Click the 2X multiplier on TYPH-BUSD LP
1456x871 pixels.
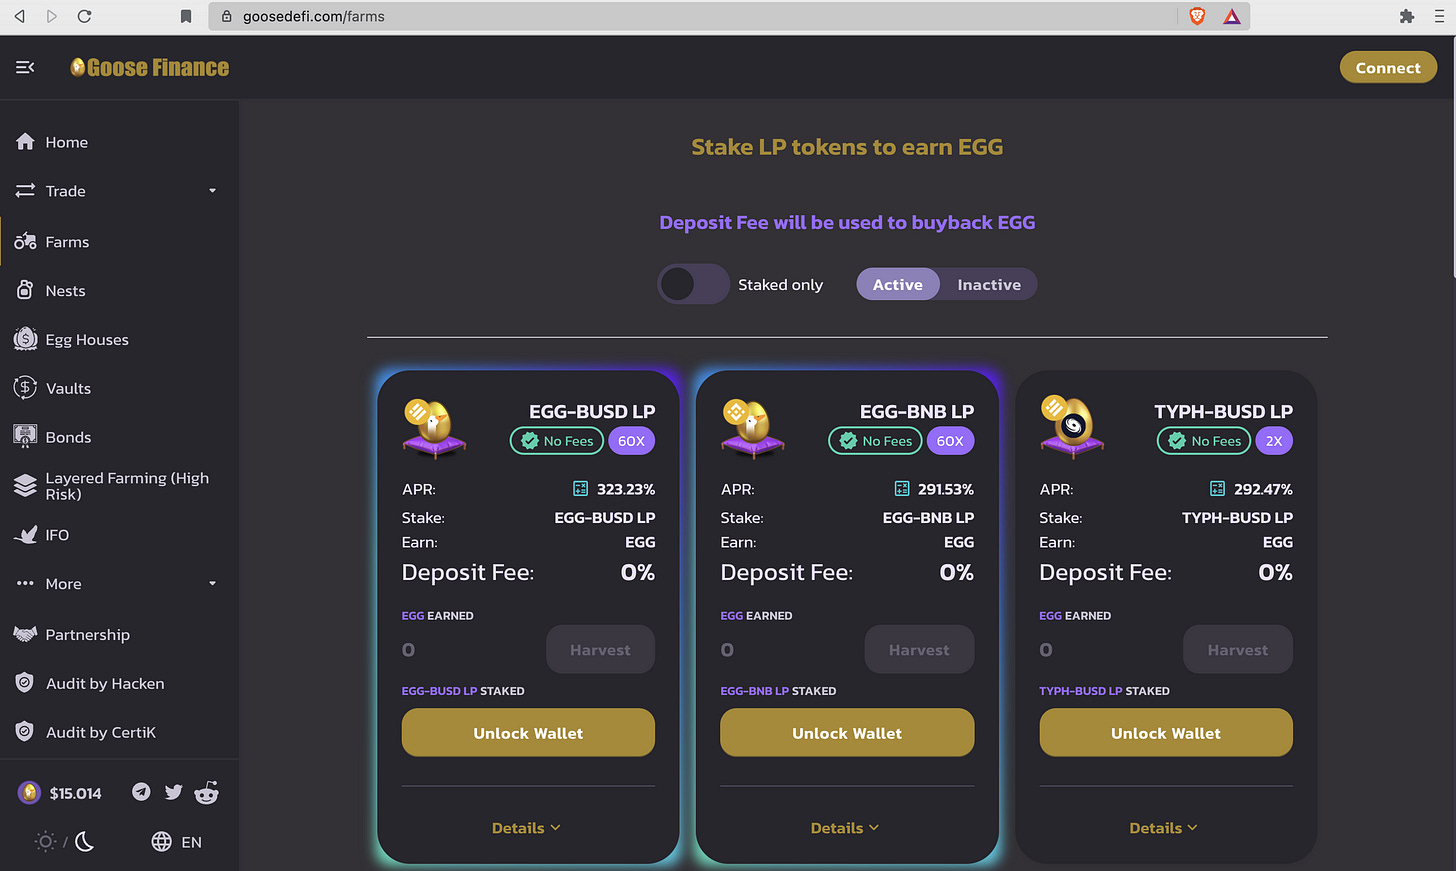coord(1274,441)
